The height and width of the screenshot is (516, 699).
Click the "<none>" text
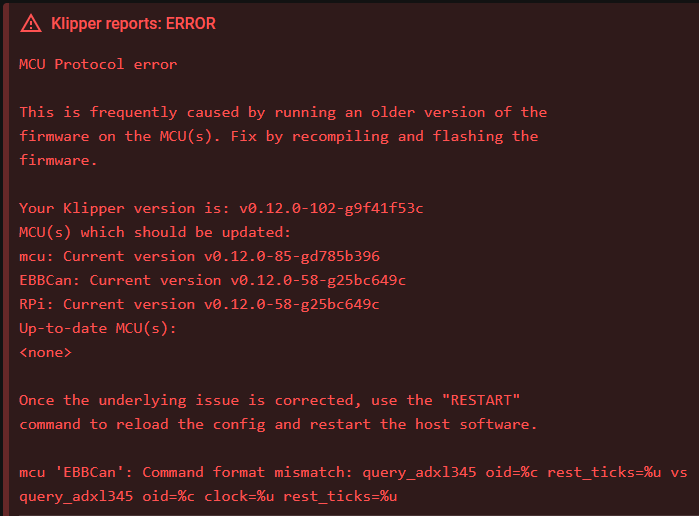[x=45, y=352]
